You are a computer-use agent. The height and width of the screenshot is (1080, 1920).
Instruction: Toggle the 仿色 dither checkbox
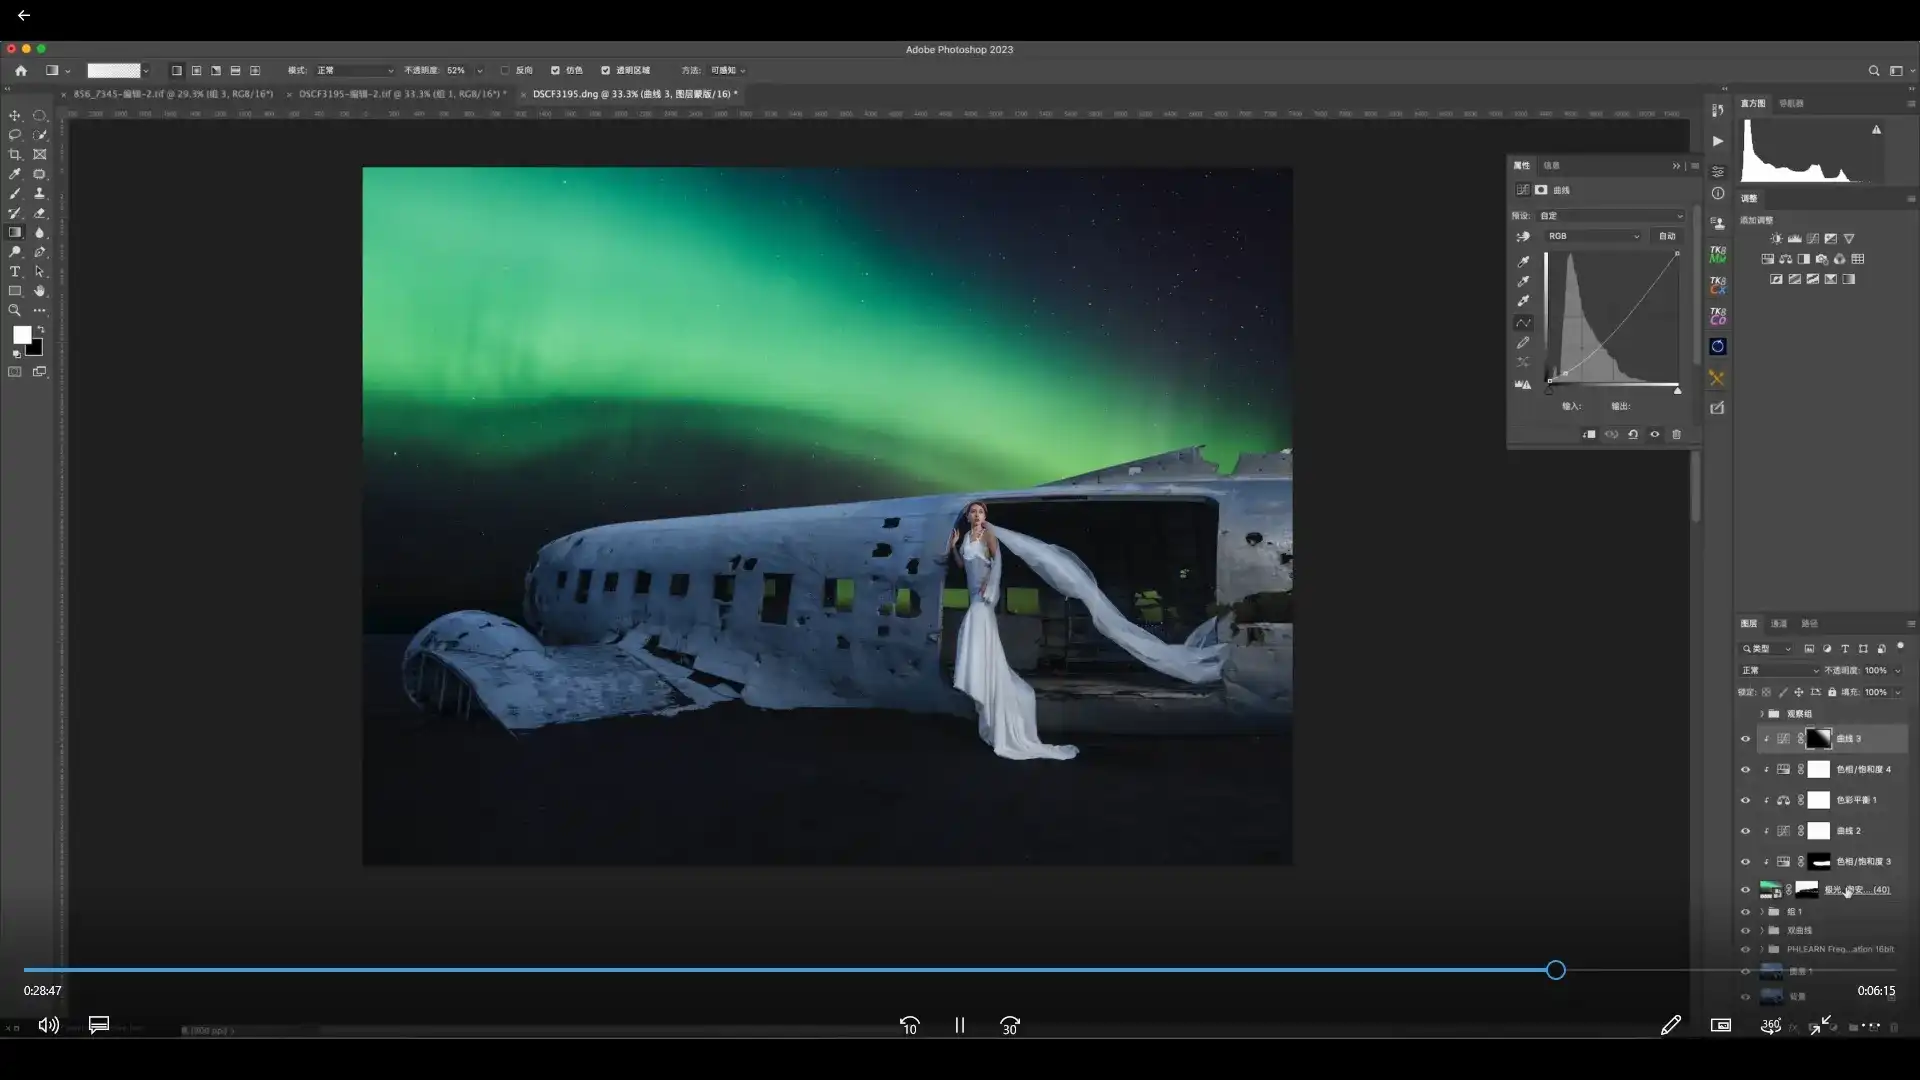point(555,71)
